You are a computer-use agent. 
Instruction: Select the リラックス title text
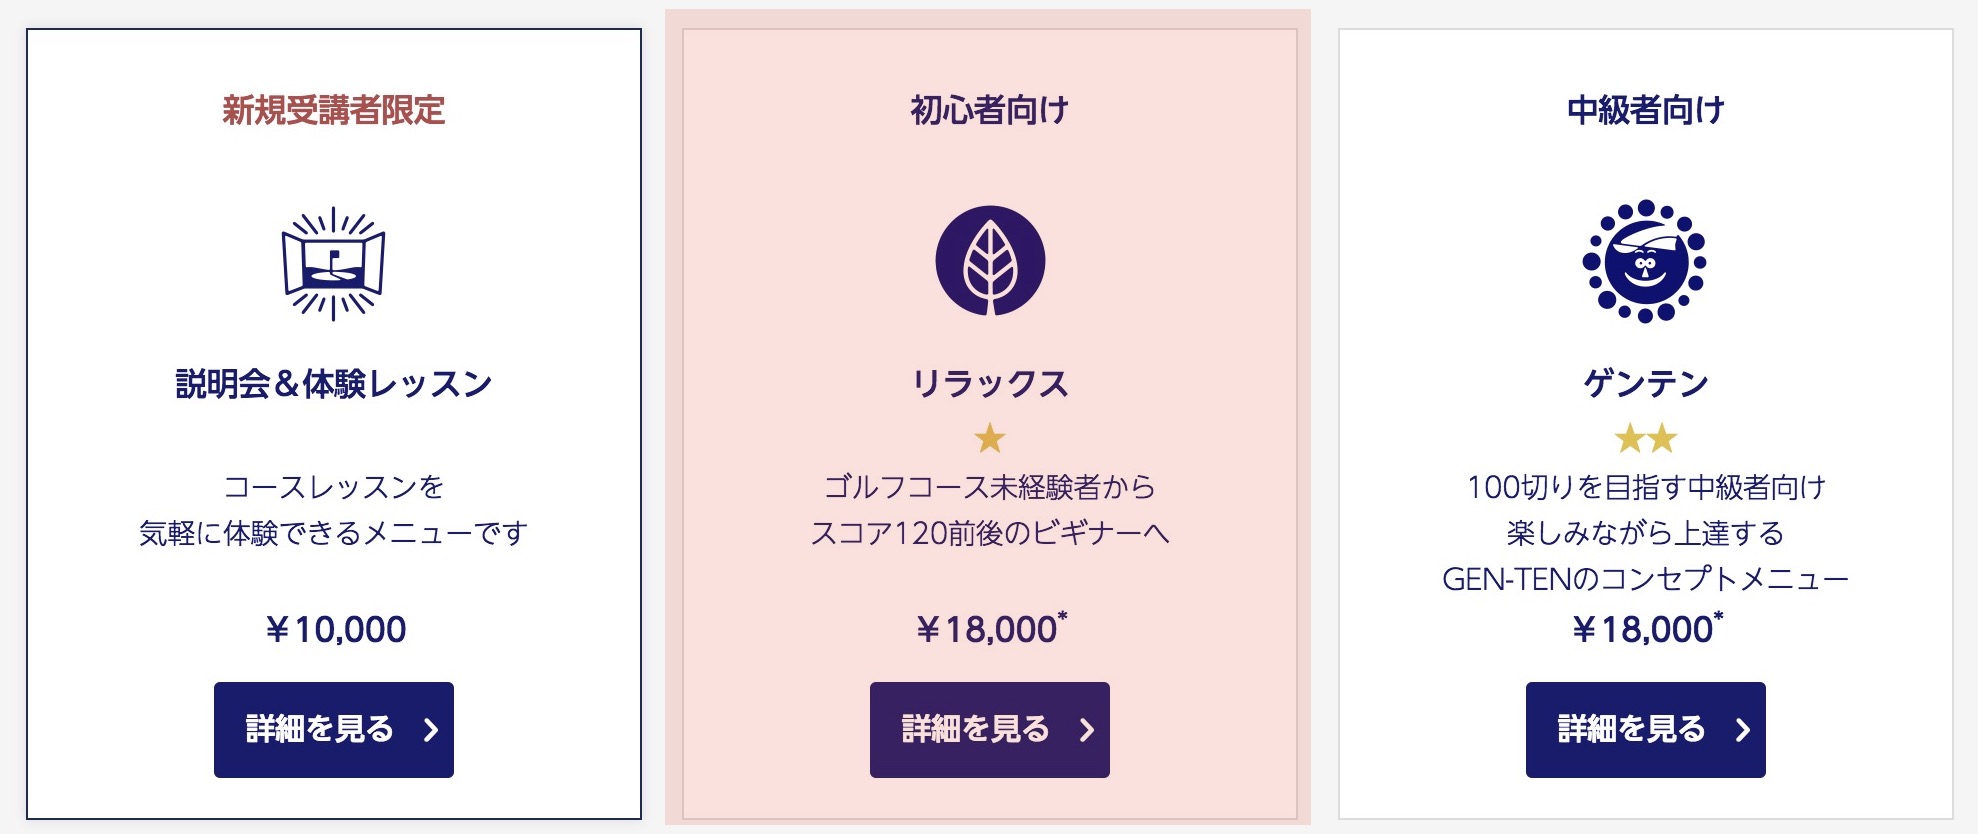[990, 384]
